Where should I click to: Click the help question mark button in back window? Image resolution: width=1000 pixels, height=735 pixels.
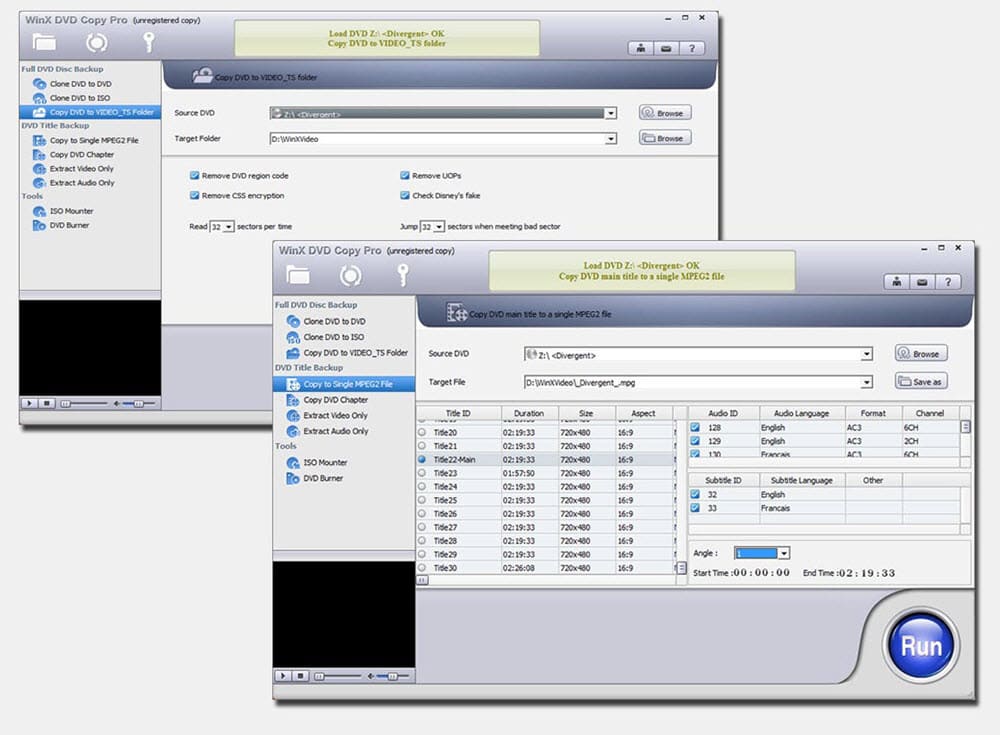pos(691,48)
